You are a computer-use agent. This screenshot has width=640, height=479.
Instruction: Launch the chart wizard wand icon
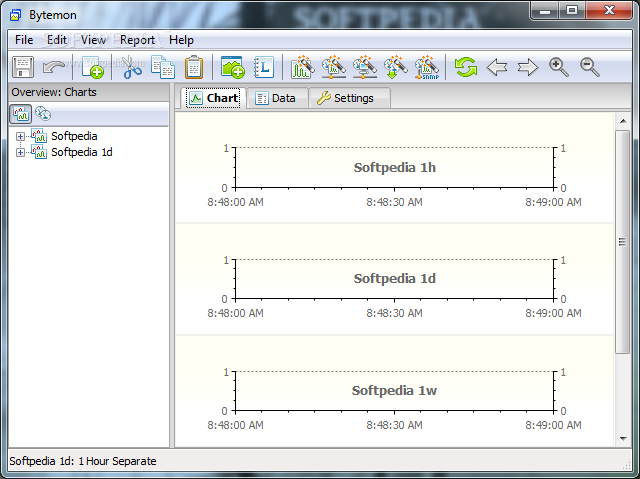coord(302,67)
